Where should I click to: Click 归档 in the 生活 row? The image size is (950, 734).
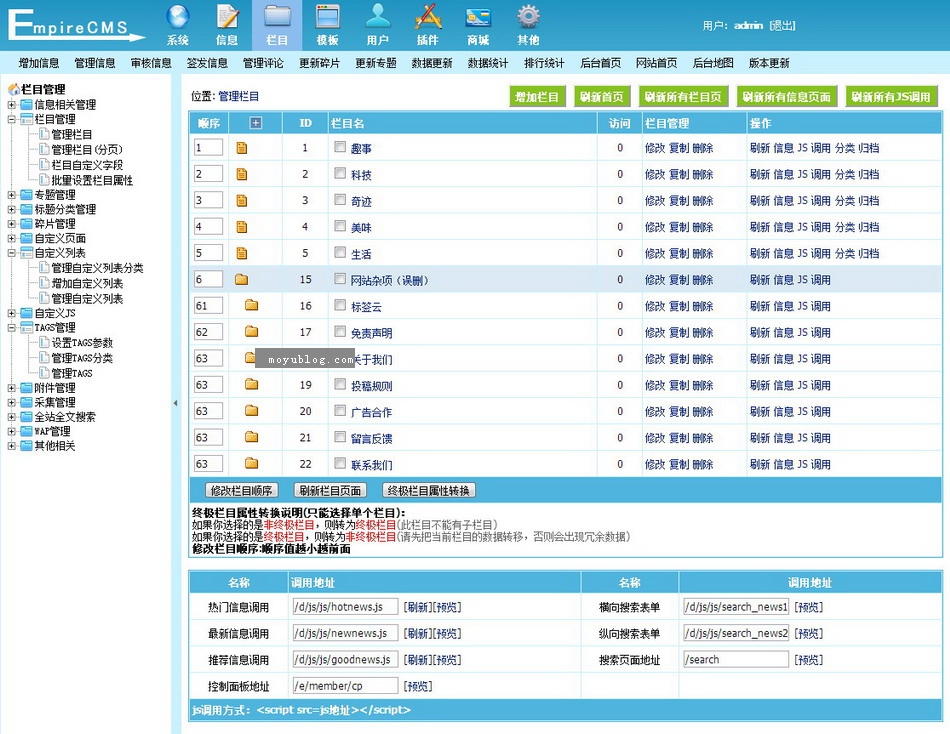(869, 253)
